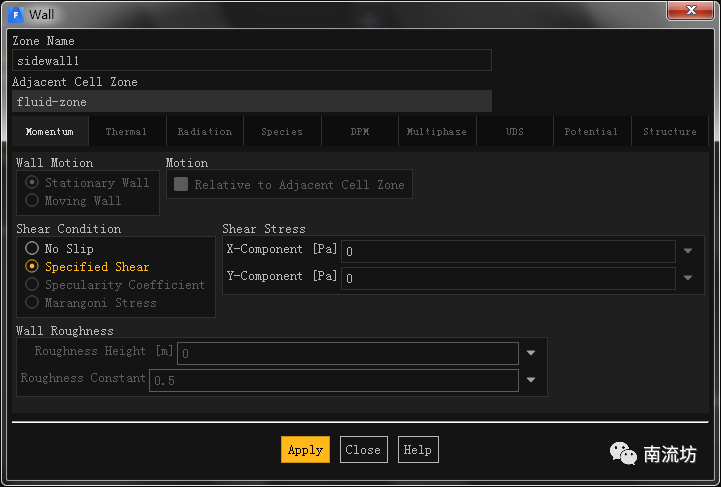Image resolution: width=721 pixels, height=487 pixels.
Task: Select Marangoni Stress radio button
Action: pyautogui.click(x=32, y=302)
